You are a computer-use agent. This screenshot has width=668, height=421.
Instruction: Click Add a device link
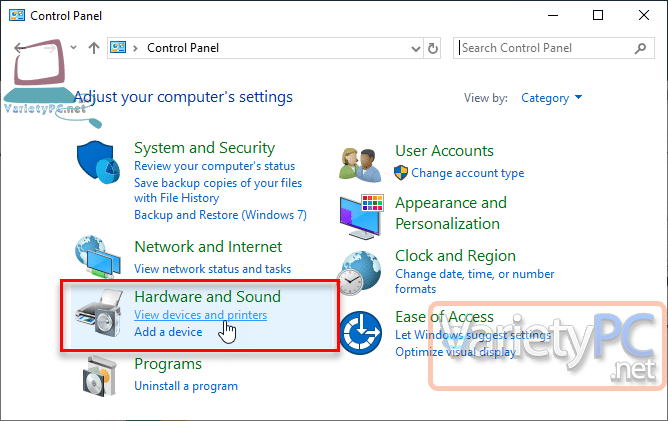pos(168,332)
